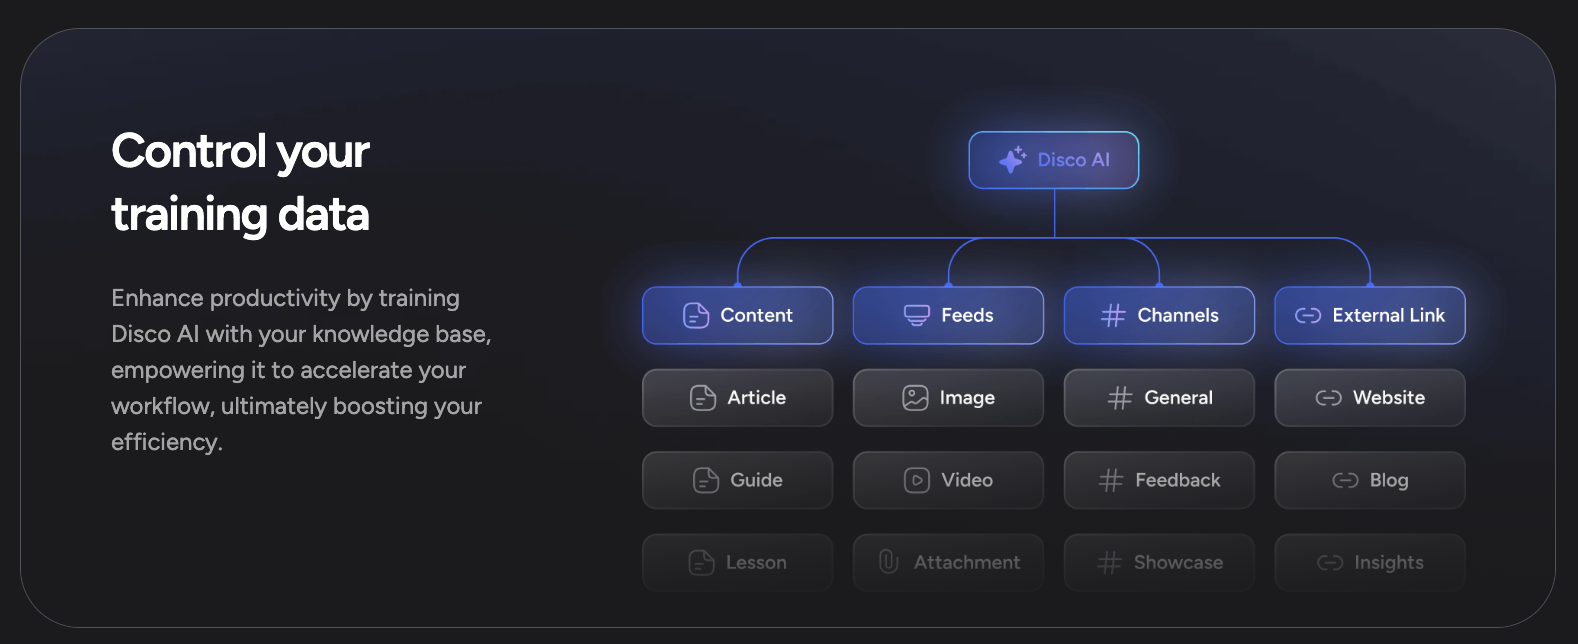The image size is (1578, 644).
Task: Select the Article node
Action: [738, 398]
